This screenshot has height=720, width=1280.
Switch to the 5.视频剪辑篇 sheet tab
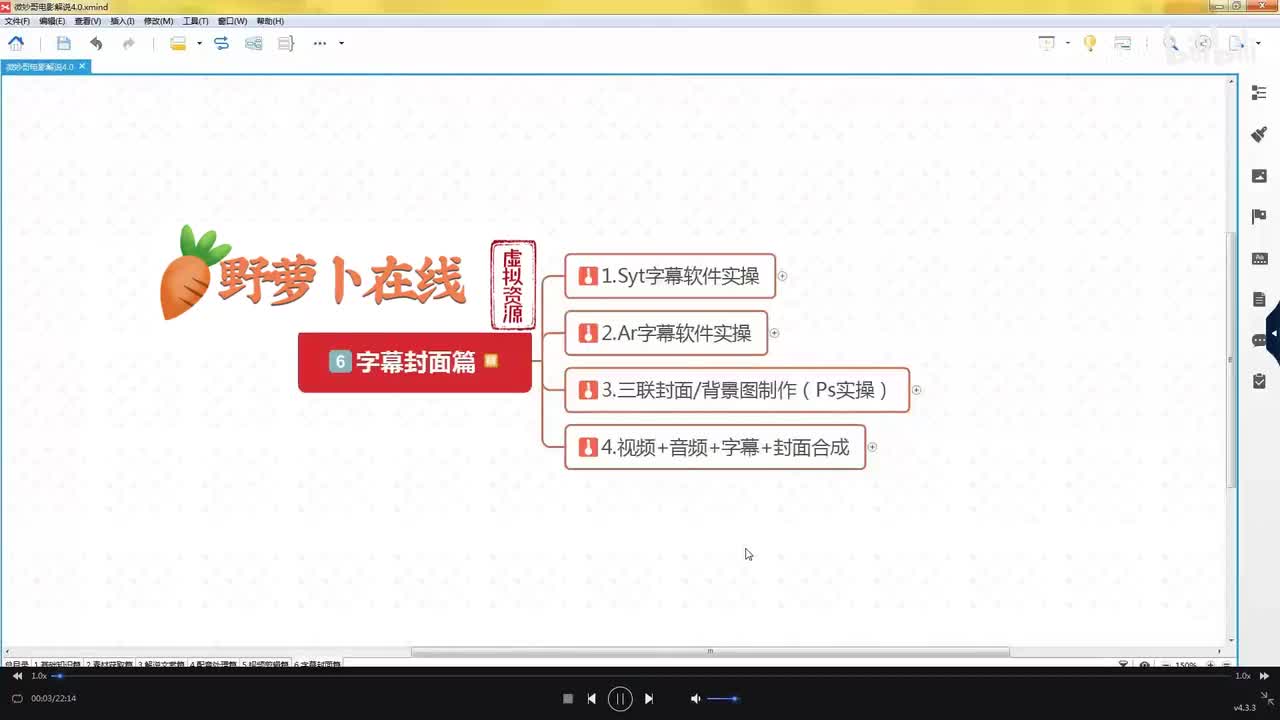(265, 665)
